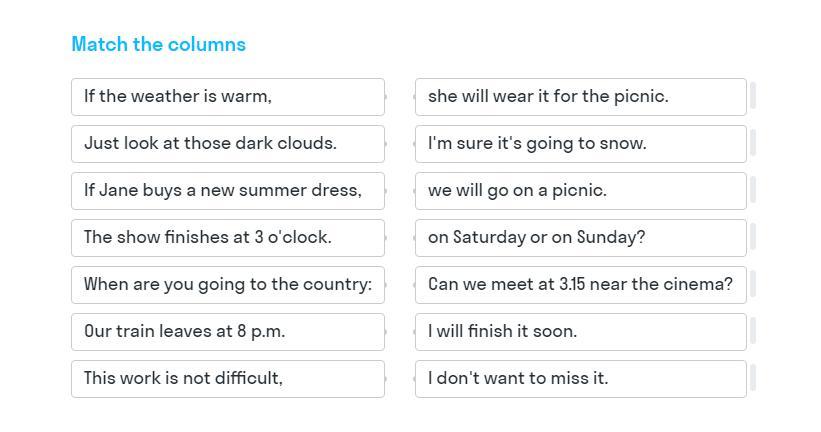Image resolution: width=821 pixels, height=432 pixels.
Task: Click drag handle beside 'we will go on a picnic.'
Action: (752, 191)
